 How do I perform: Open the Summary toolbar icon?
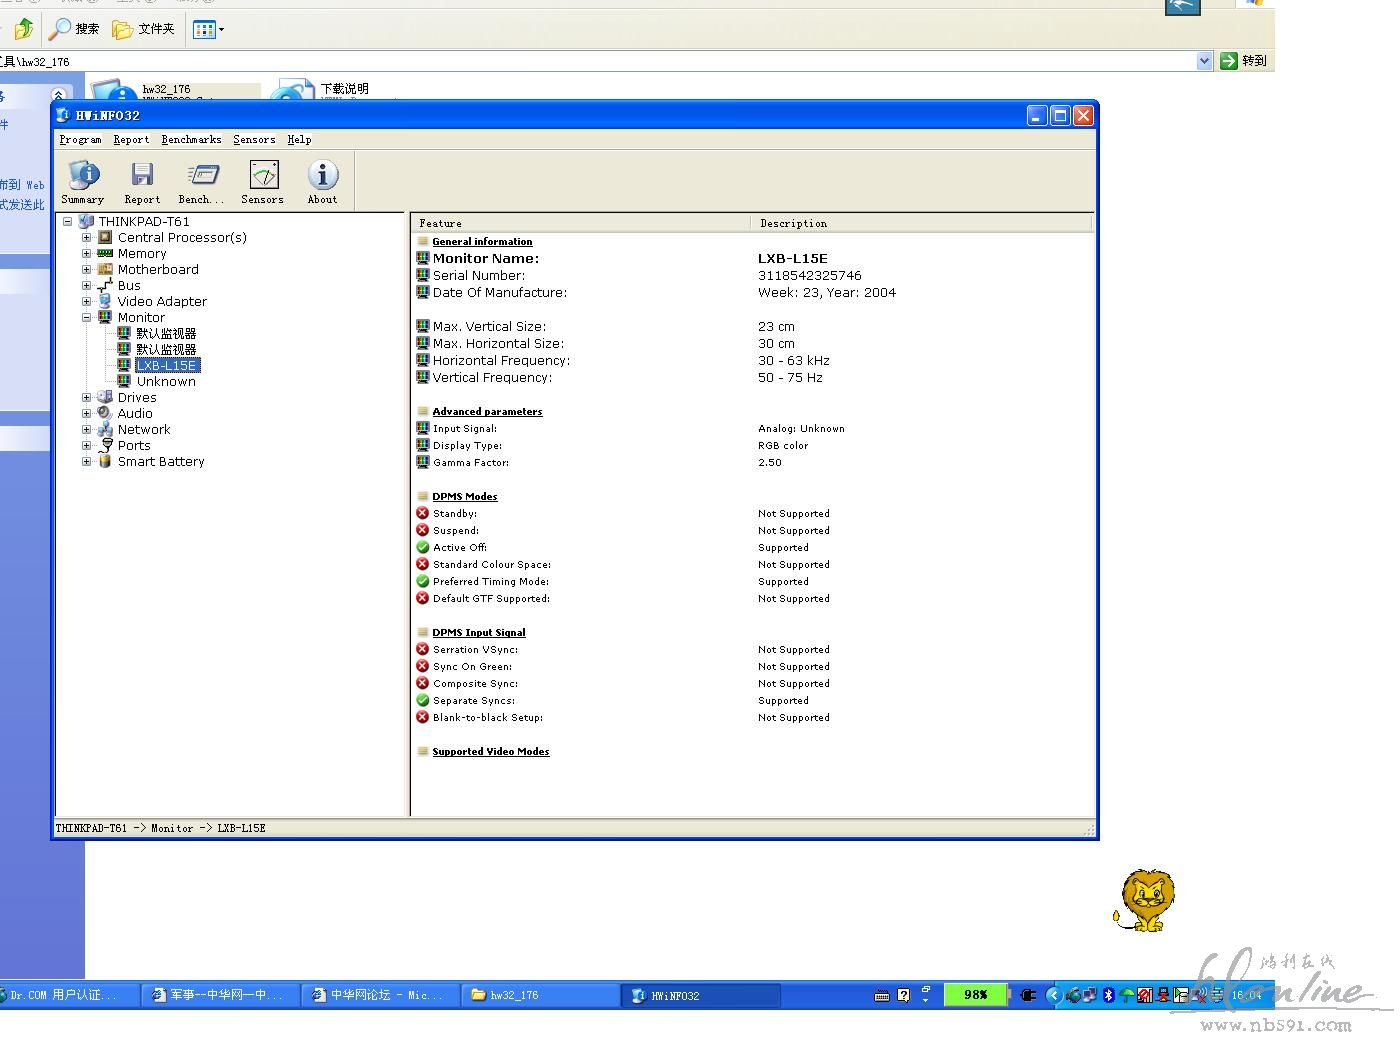tap(83, 176)
